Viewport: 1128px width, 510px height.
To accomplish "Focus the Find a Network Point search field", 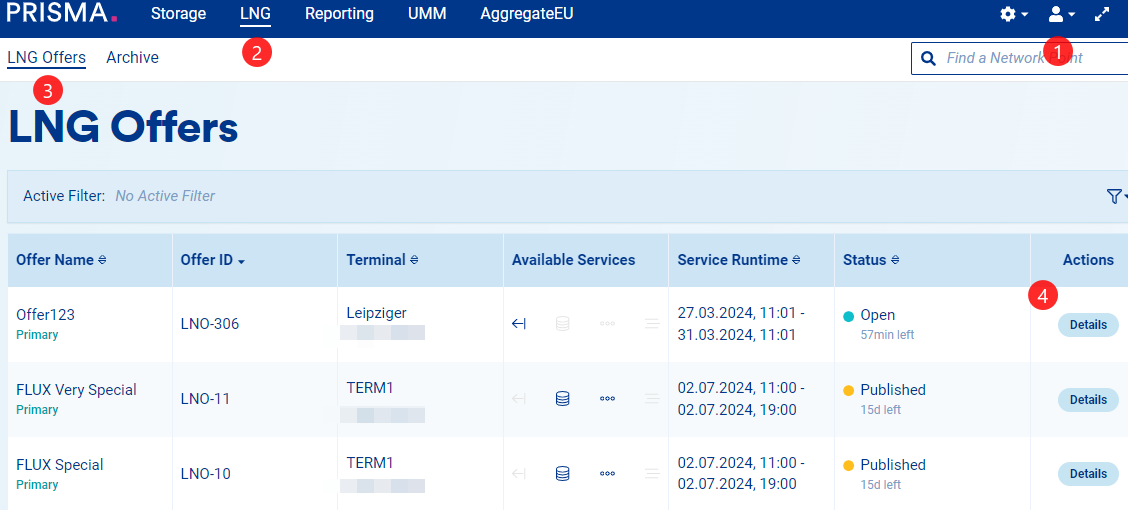I will [x=1030, y=58].
